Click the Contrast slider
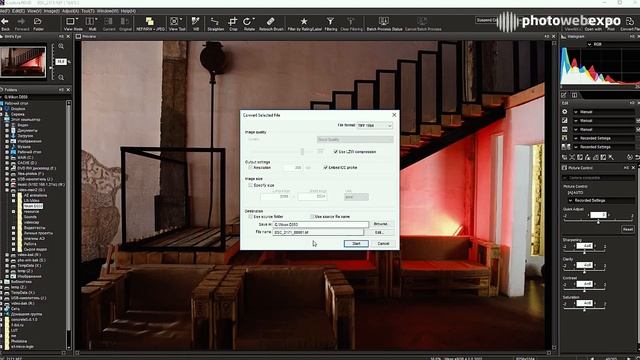This screenshot has width=640, height=360. click(584, 290)
